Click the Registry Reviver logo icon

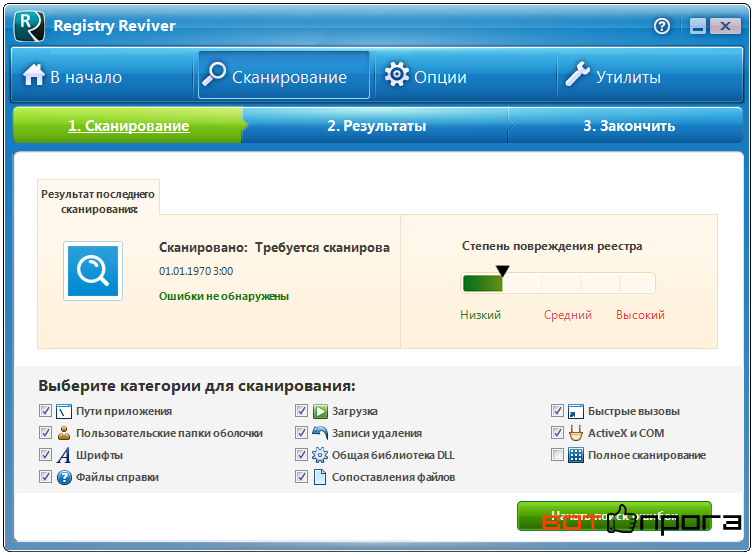point(29,26)
